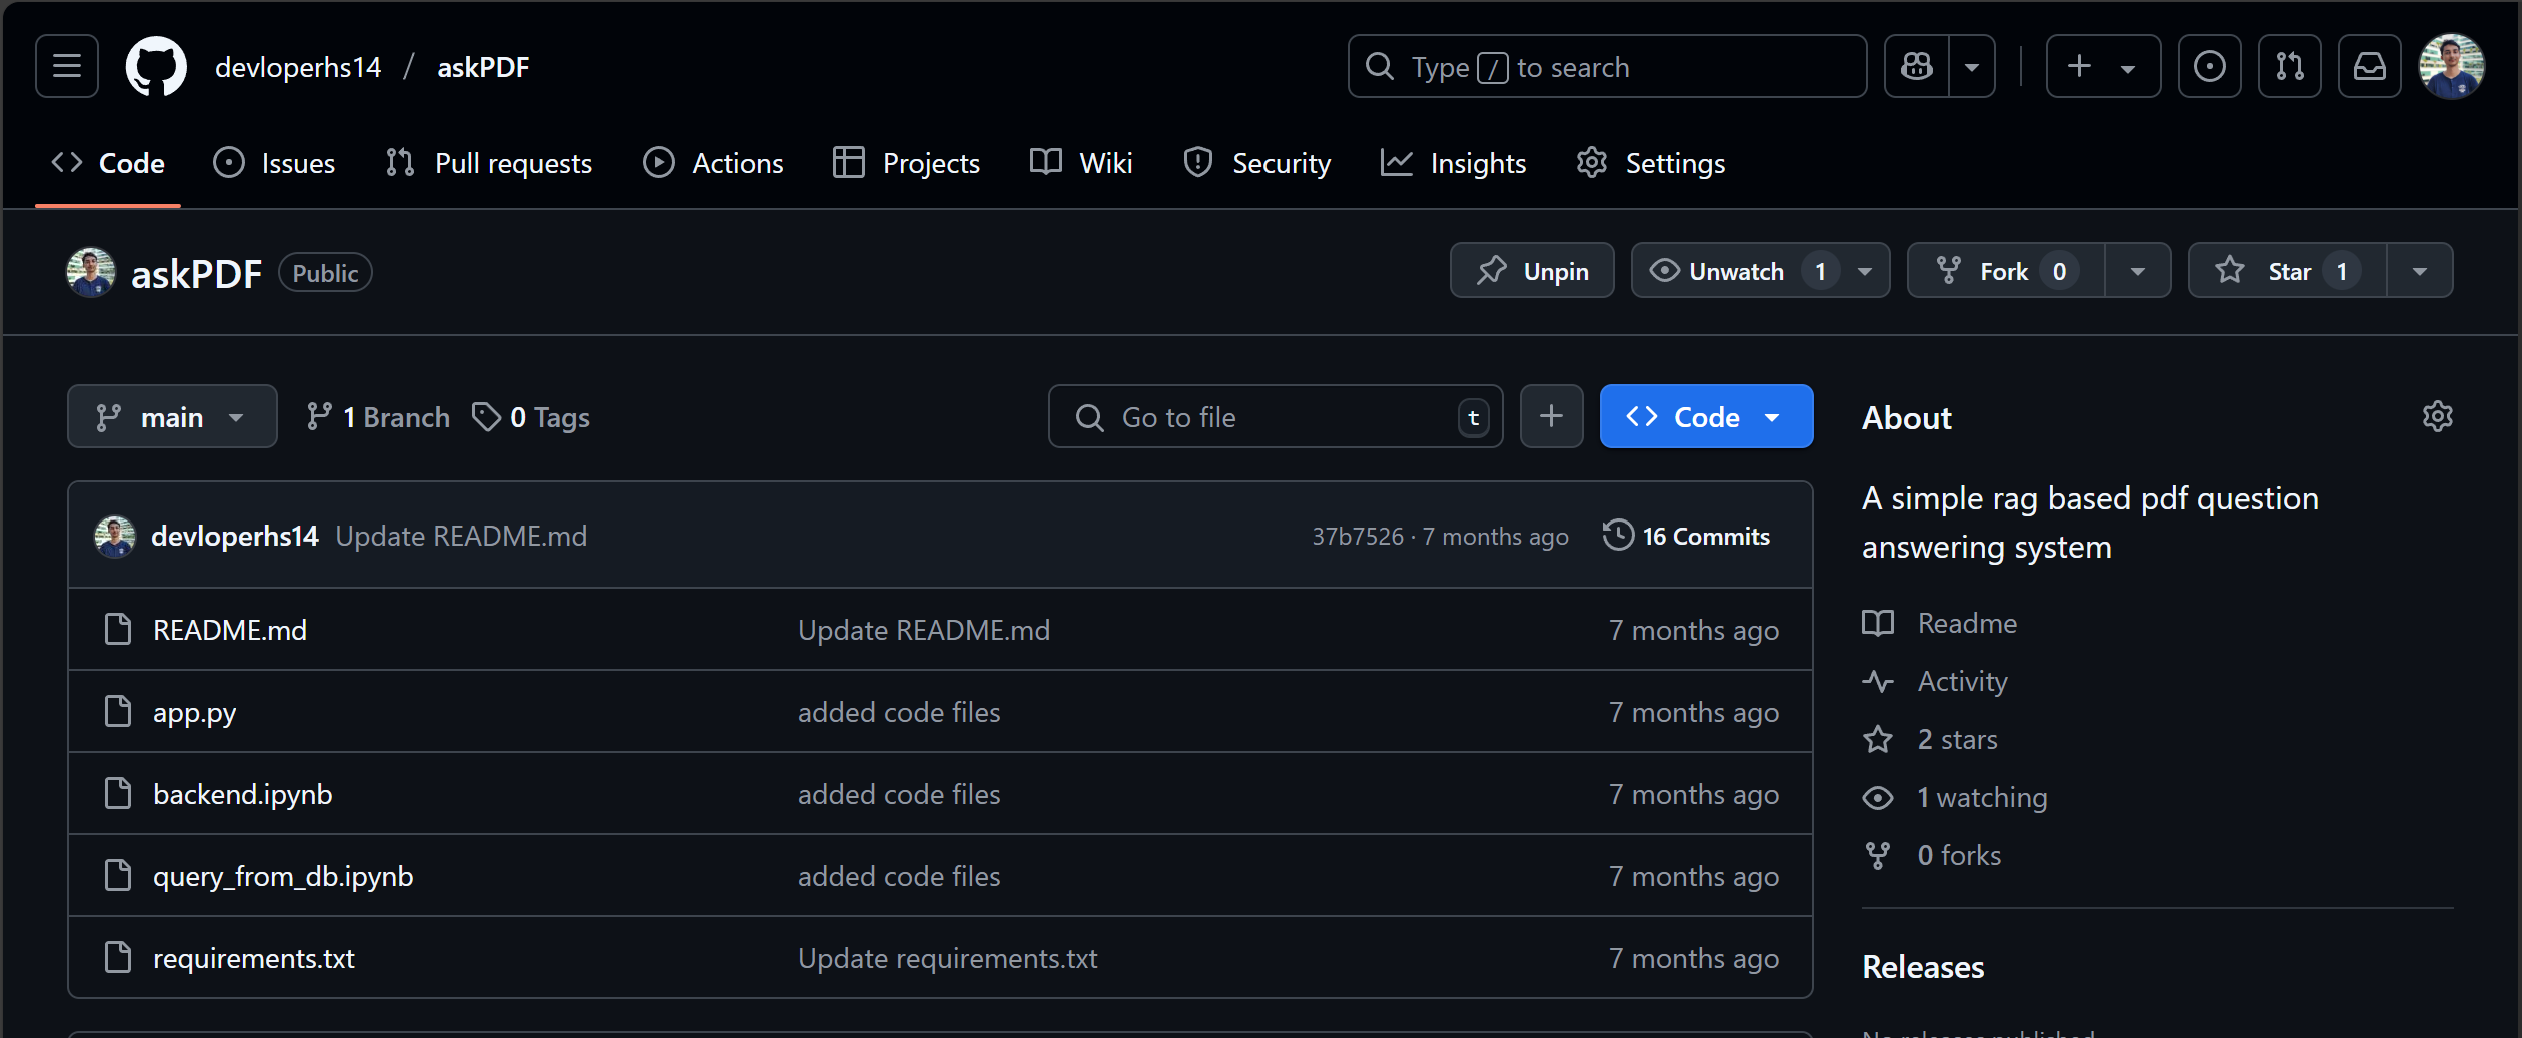Go to GitHub homepage via Octocat logo
Image resolution: width=2522 pixels, height=1038 pixels.
(x=156, y=66)
